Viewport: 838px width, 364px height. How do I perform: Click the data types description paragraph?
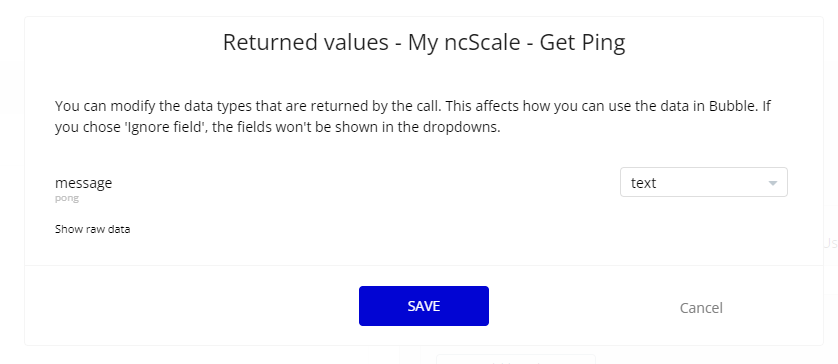[x=413, y=117]
